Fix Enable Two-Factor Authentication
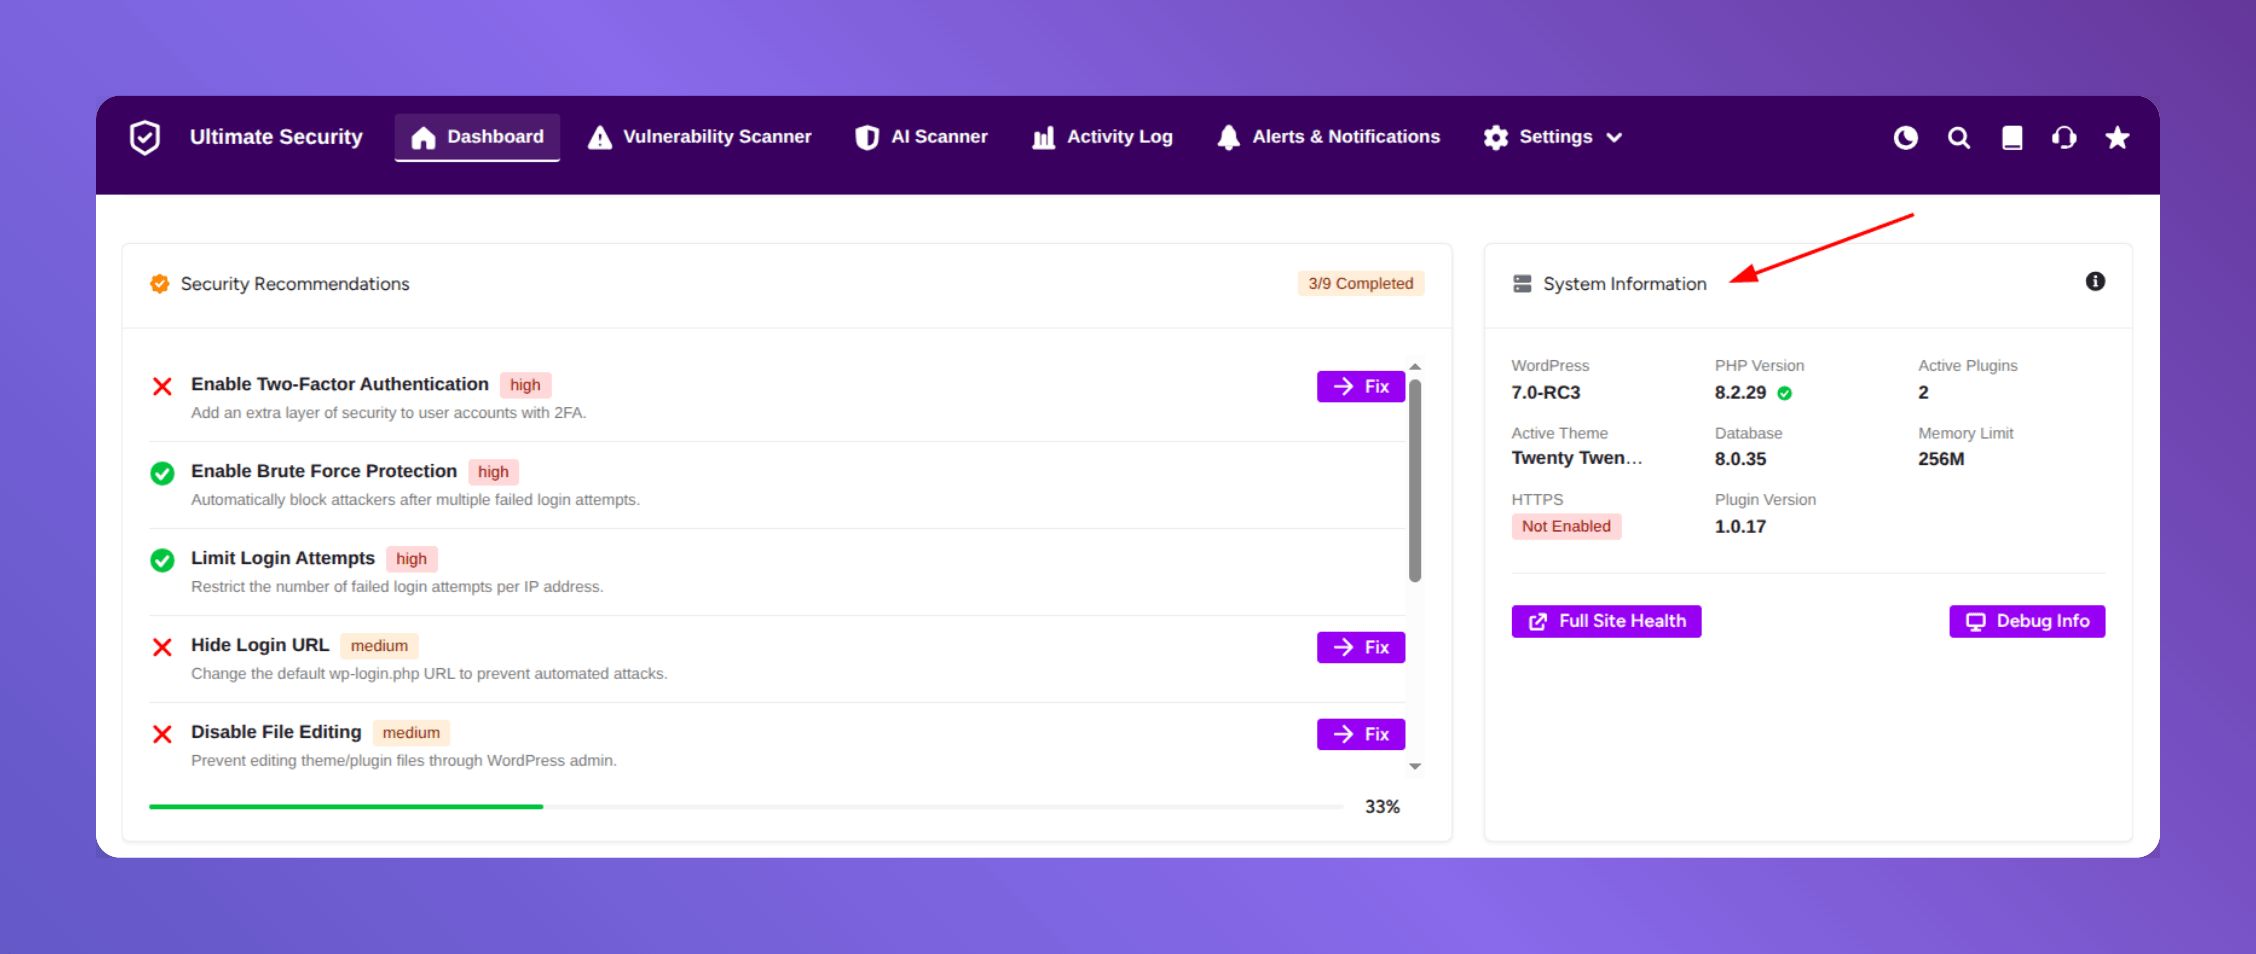 (1360, 387)
